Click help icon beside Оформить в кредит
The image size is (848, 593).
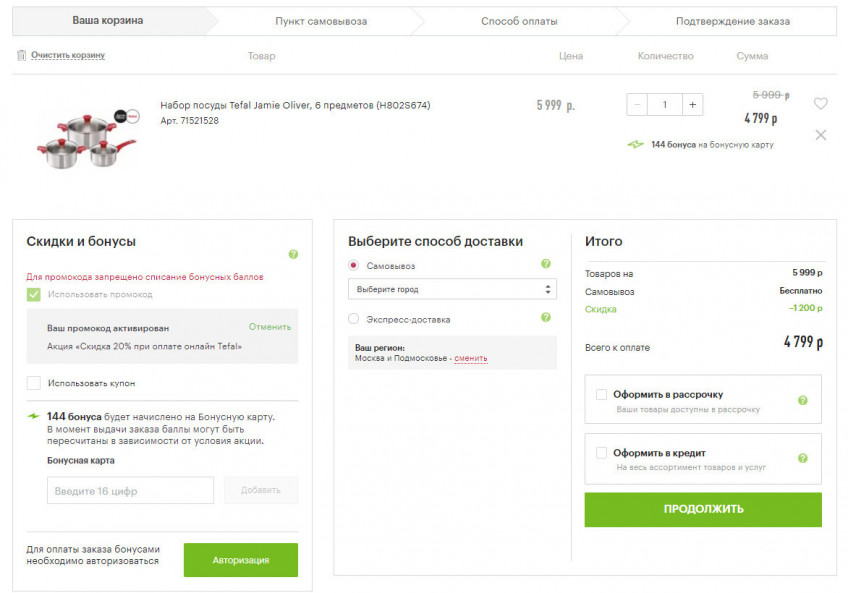pos(802,459)
